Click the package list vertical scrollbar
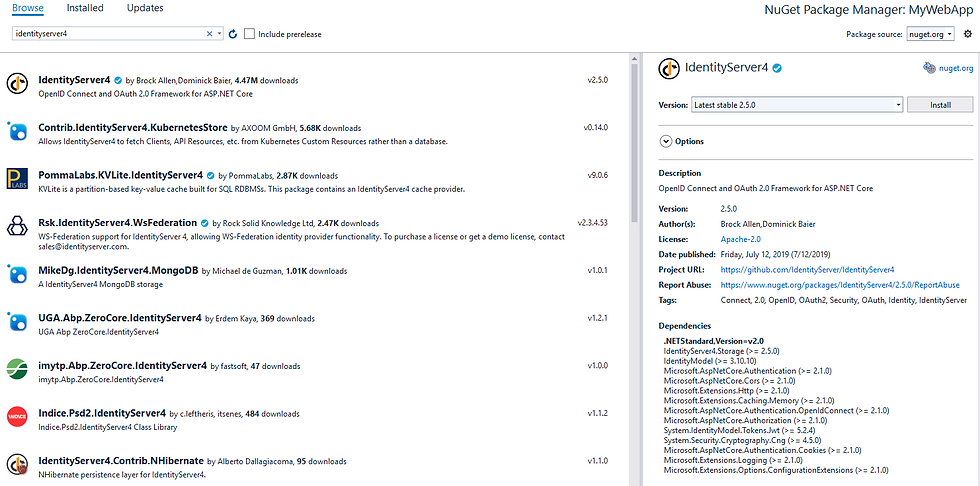 634,141
